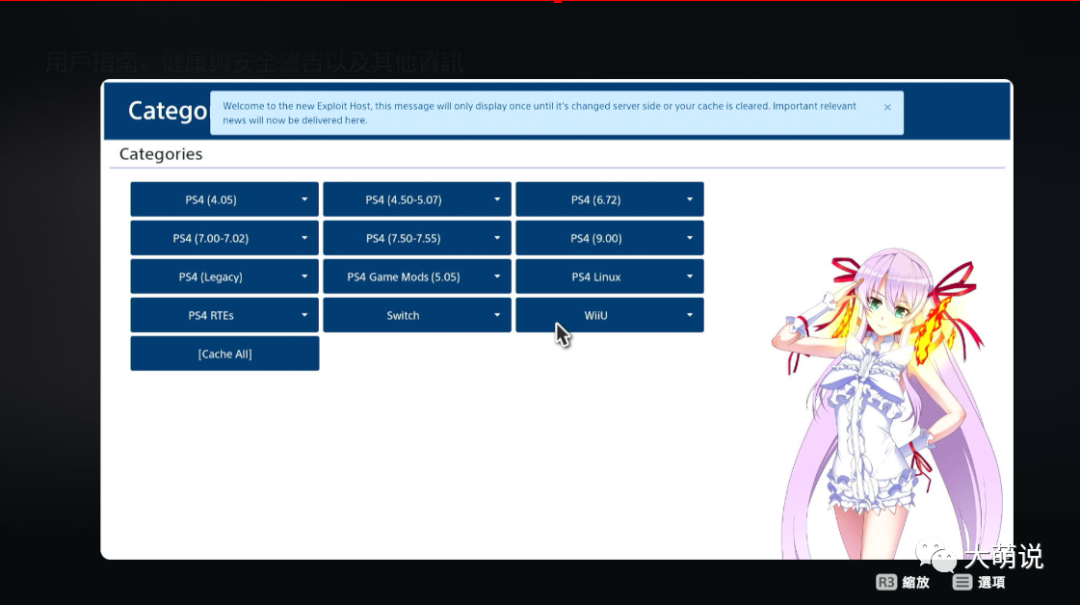Dismiss the Exploit Host welcome message
Screen dimensions: 1080x605
887,107
